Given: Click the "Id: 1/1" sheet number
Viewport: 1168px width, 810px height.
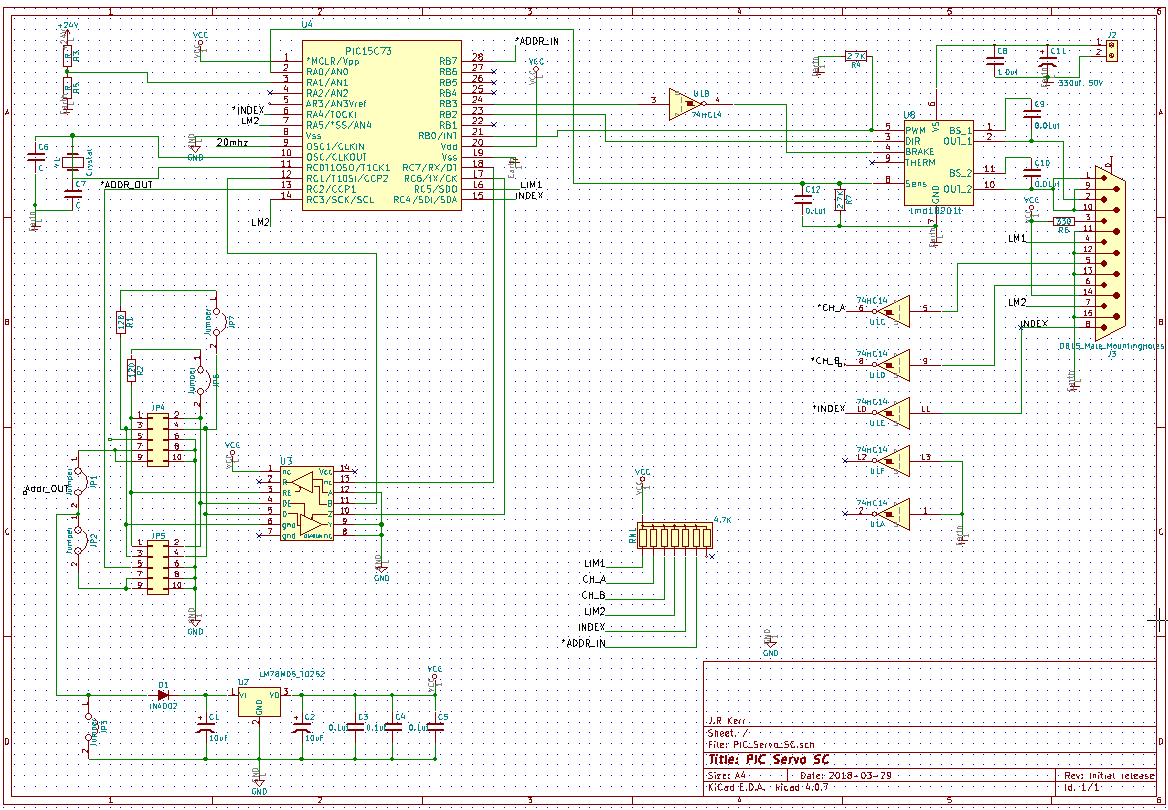Looking at the screenshot, I should (x=1082, y=786).
